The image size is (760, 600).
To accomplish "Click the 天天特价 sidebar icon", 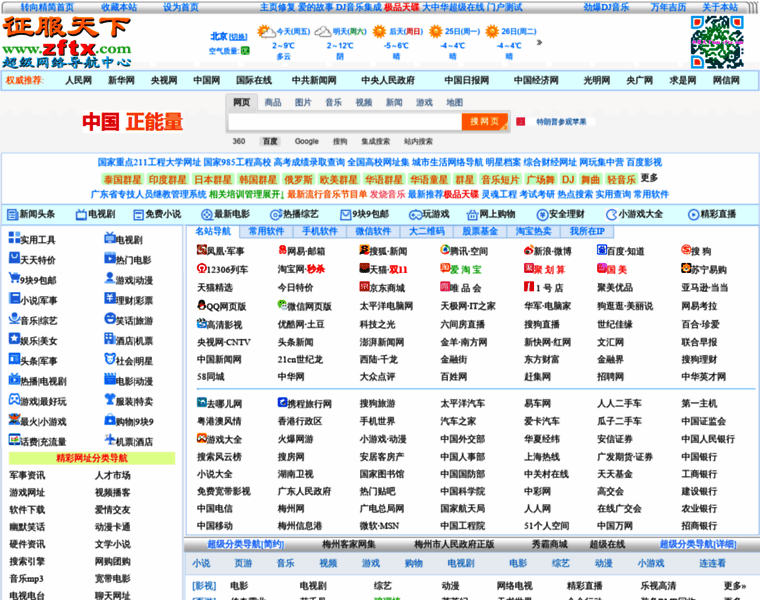I will (14, 258).
